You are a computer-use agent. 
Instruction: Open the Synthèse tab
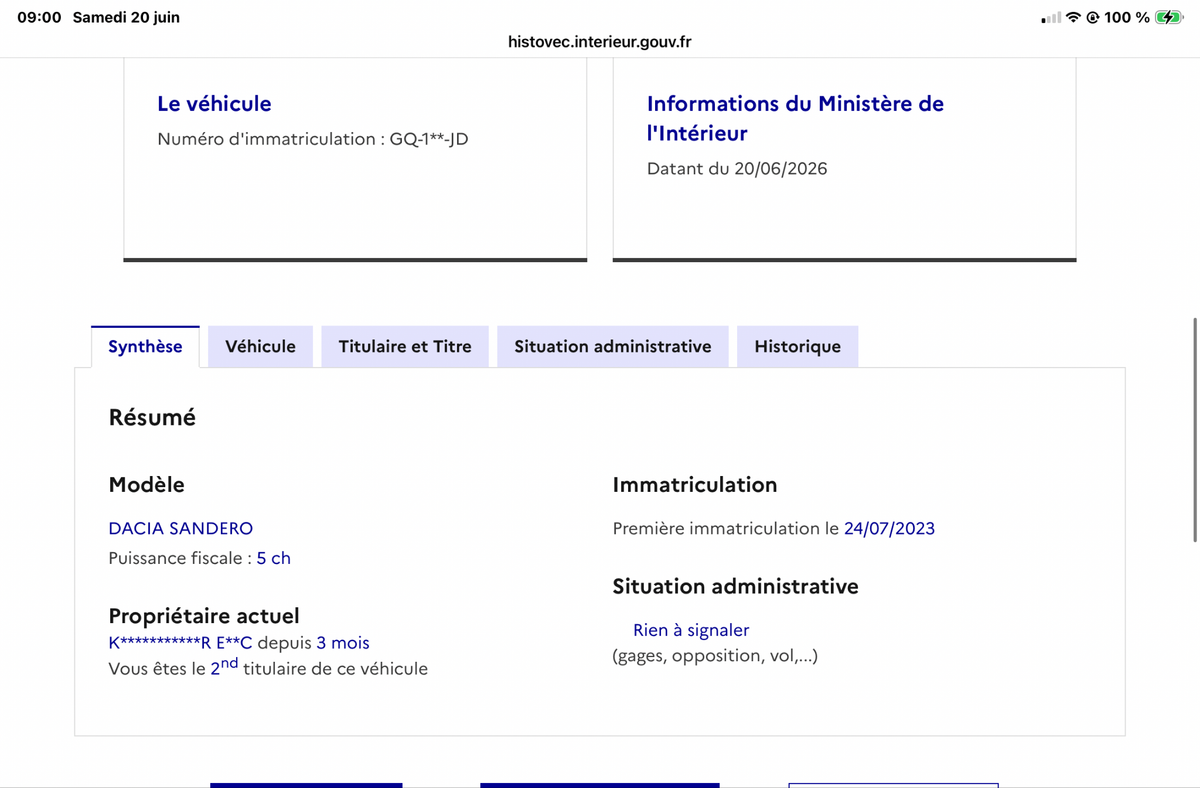tap(145, 346)
